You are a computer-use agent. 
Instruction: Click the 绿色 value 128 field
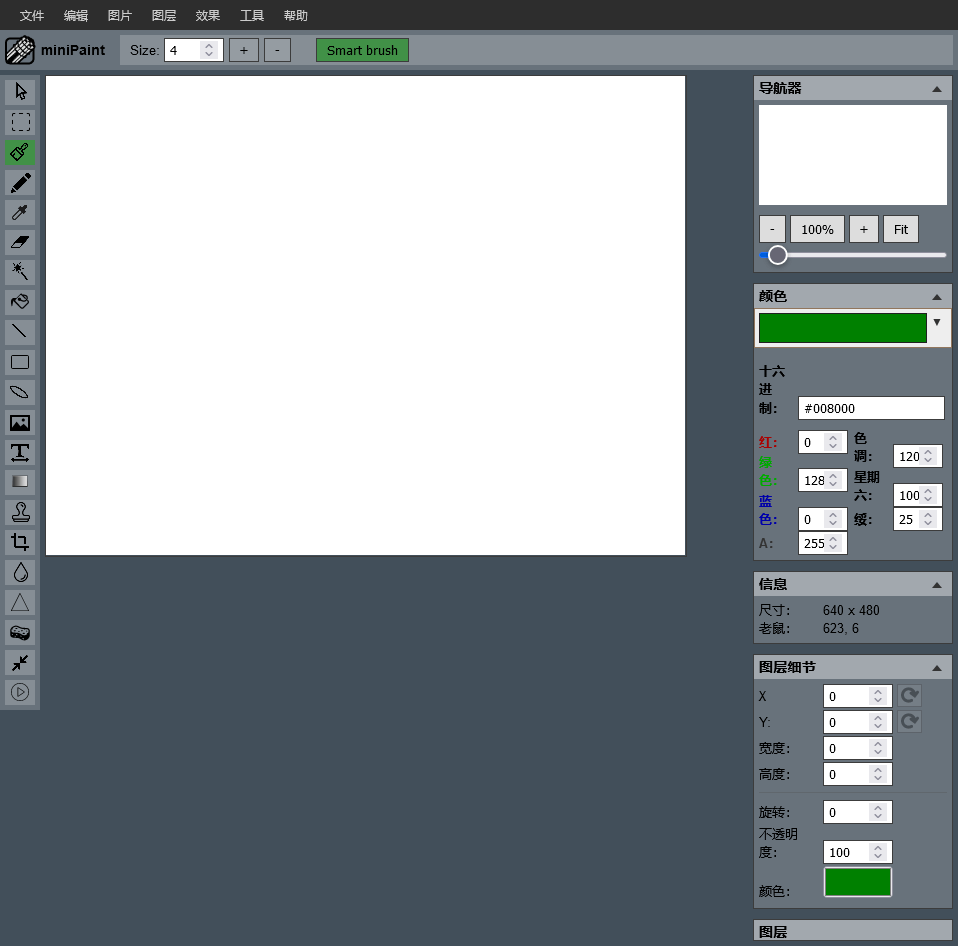(x=823, y=480)
